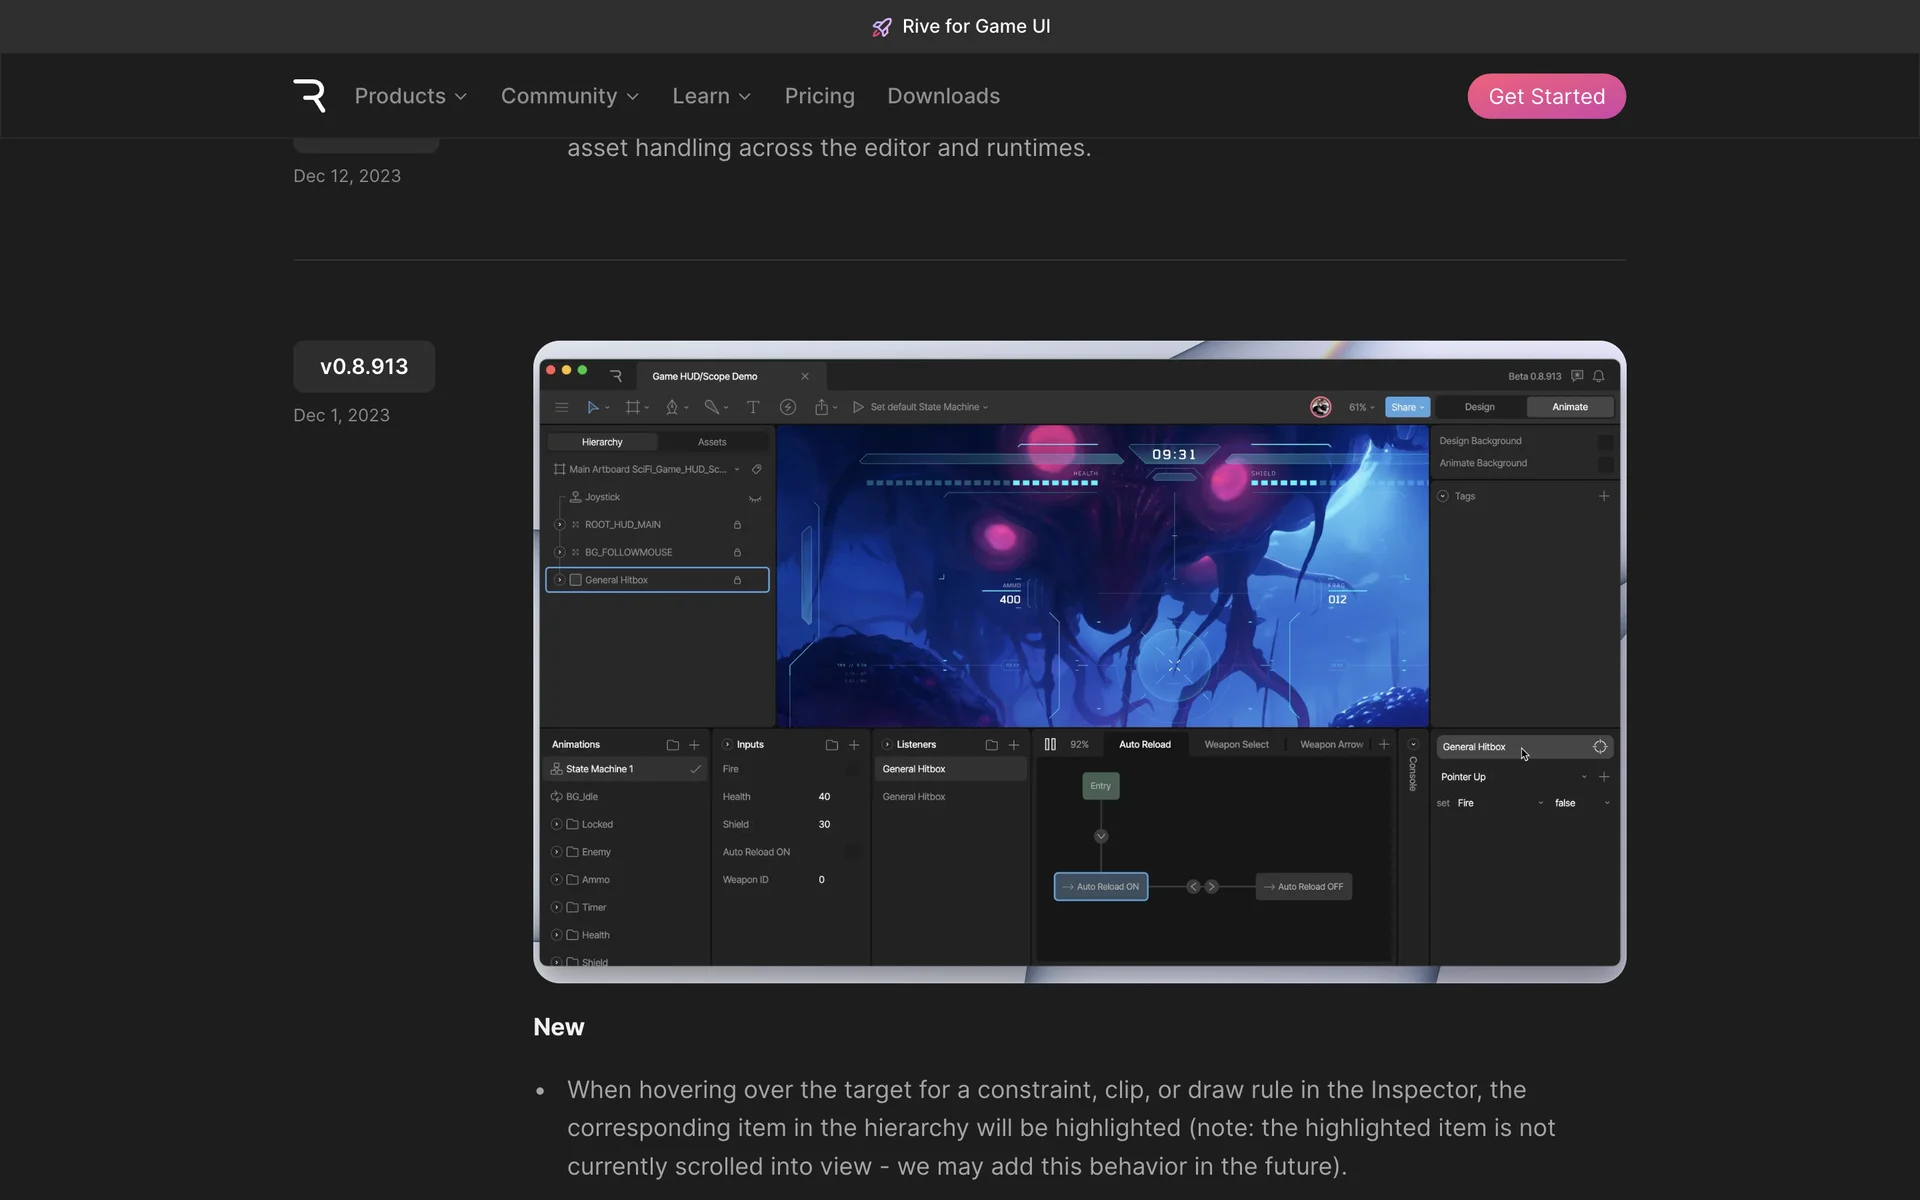Open the Products dropdown menu
Screen dimensions: 1920x1200
410,96
